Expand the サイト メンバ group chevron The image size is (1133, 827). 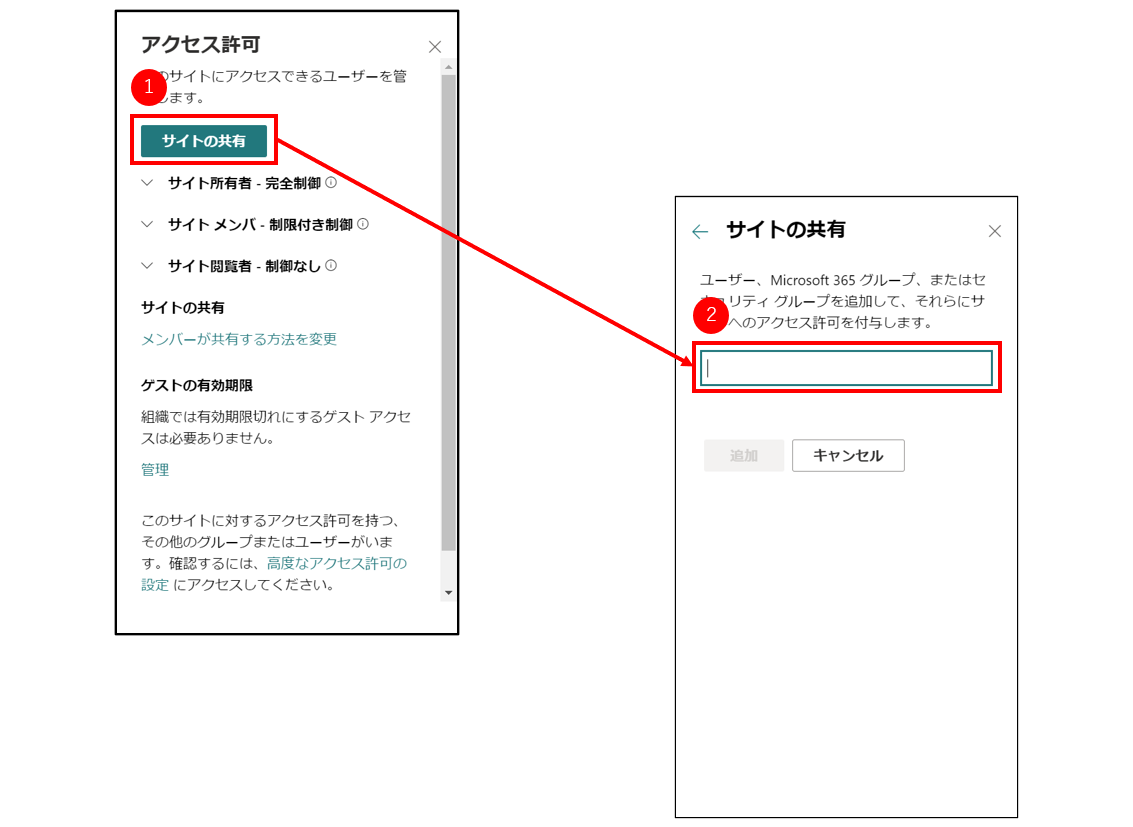(x=148, y=225)
